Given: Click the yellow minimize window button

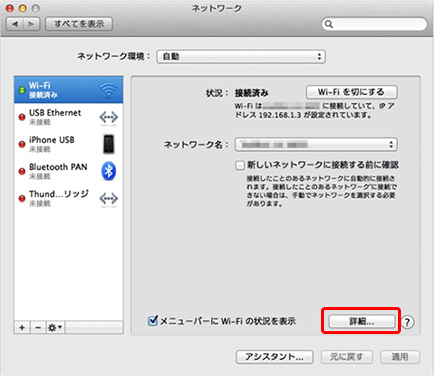Looking at the screenshot, I should (23, 8).
